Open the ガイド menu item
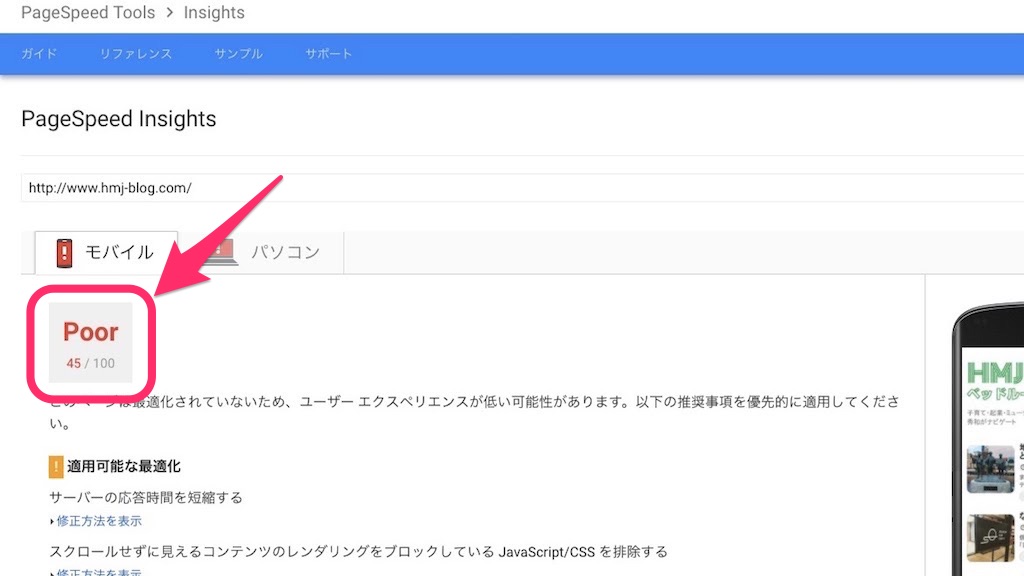Viewport: 1024px width, 576px height. click(39, 54)
